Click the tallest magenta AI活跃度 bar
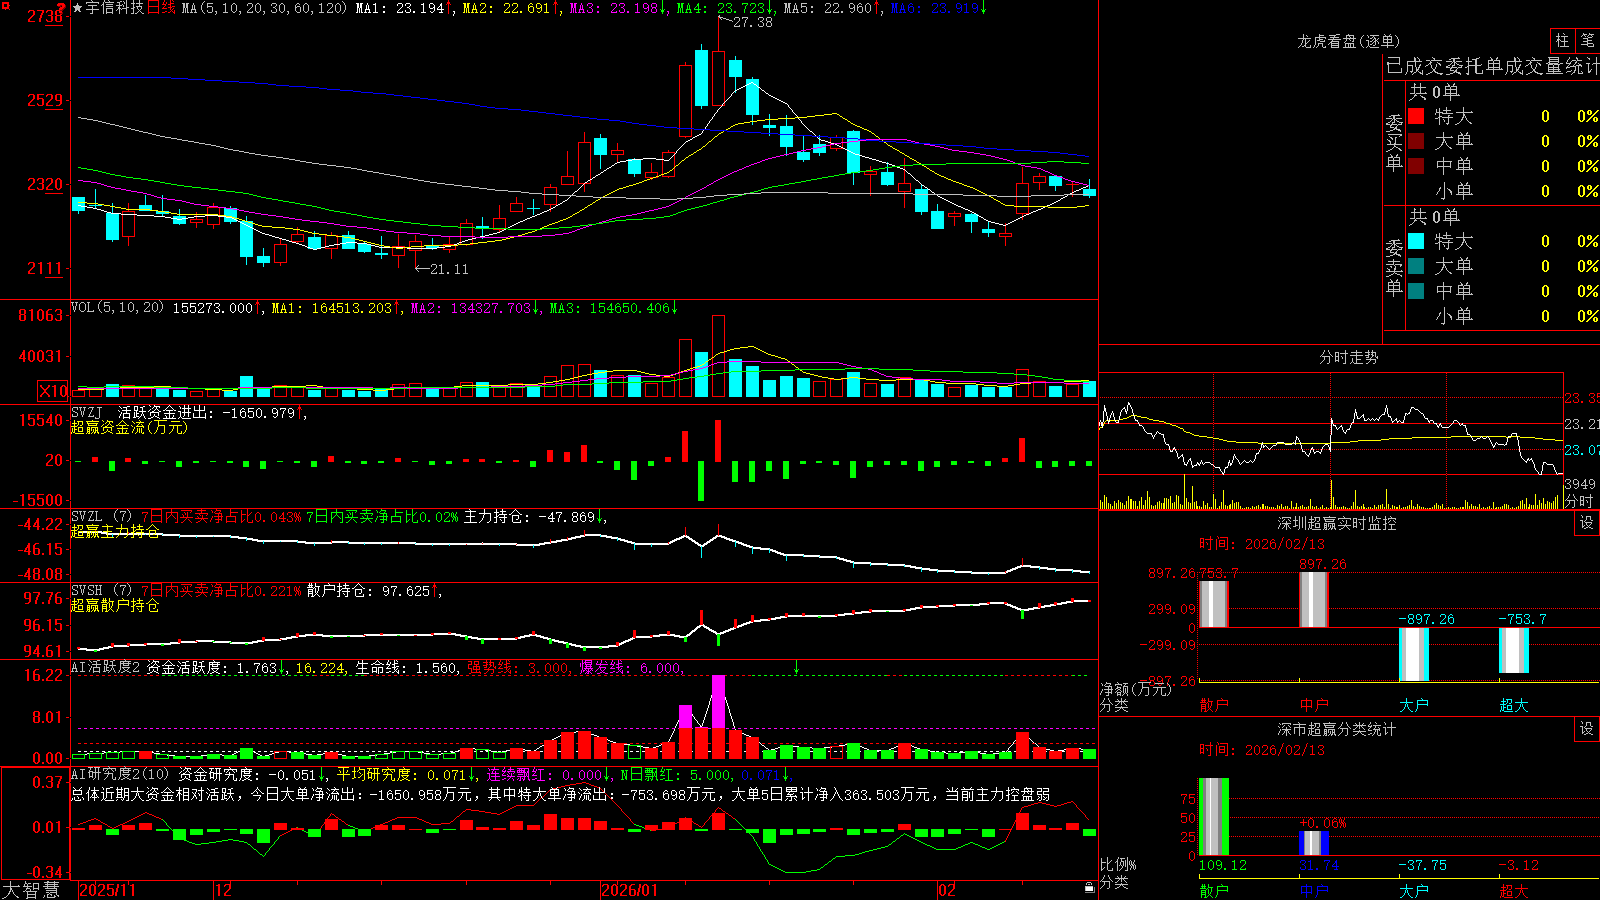1600x900 pixels. click(x=718, y=716)
